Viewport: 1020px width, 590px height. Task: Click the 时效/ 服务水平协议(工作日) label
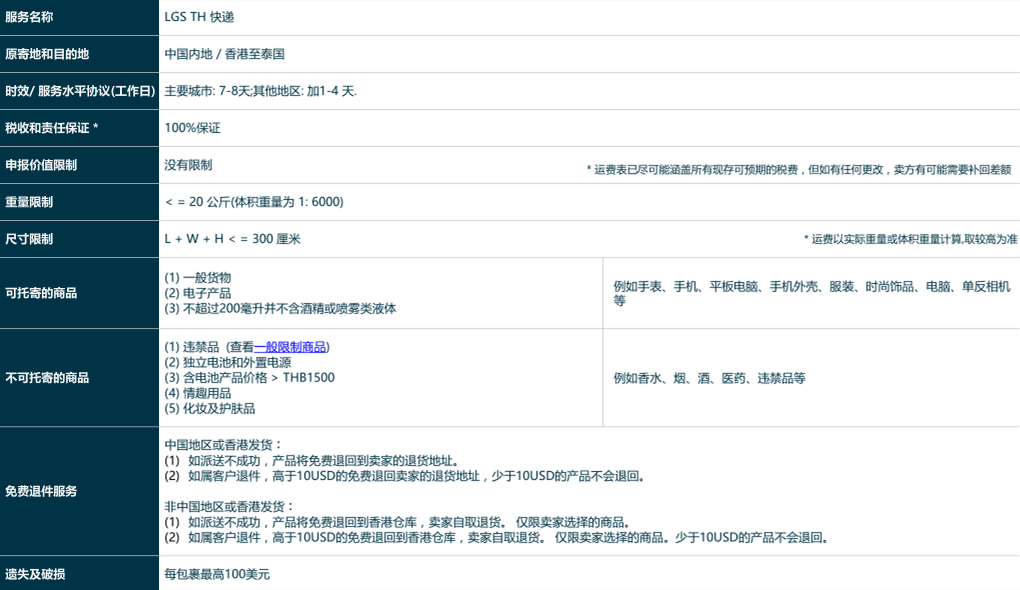click(79, 91)
